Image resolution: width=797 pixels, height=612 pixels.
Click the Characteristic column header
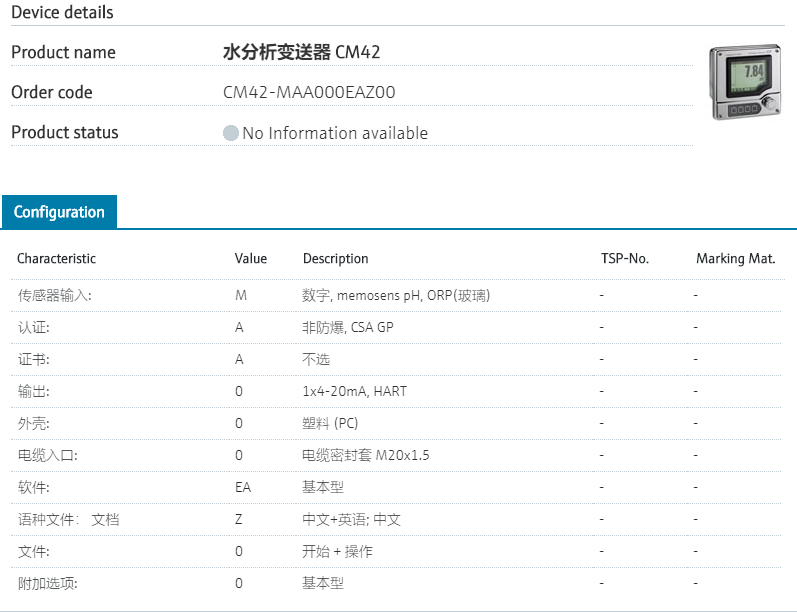coord(56,258)
